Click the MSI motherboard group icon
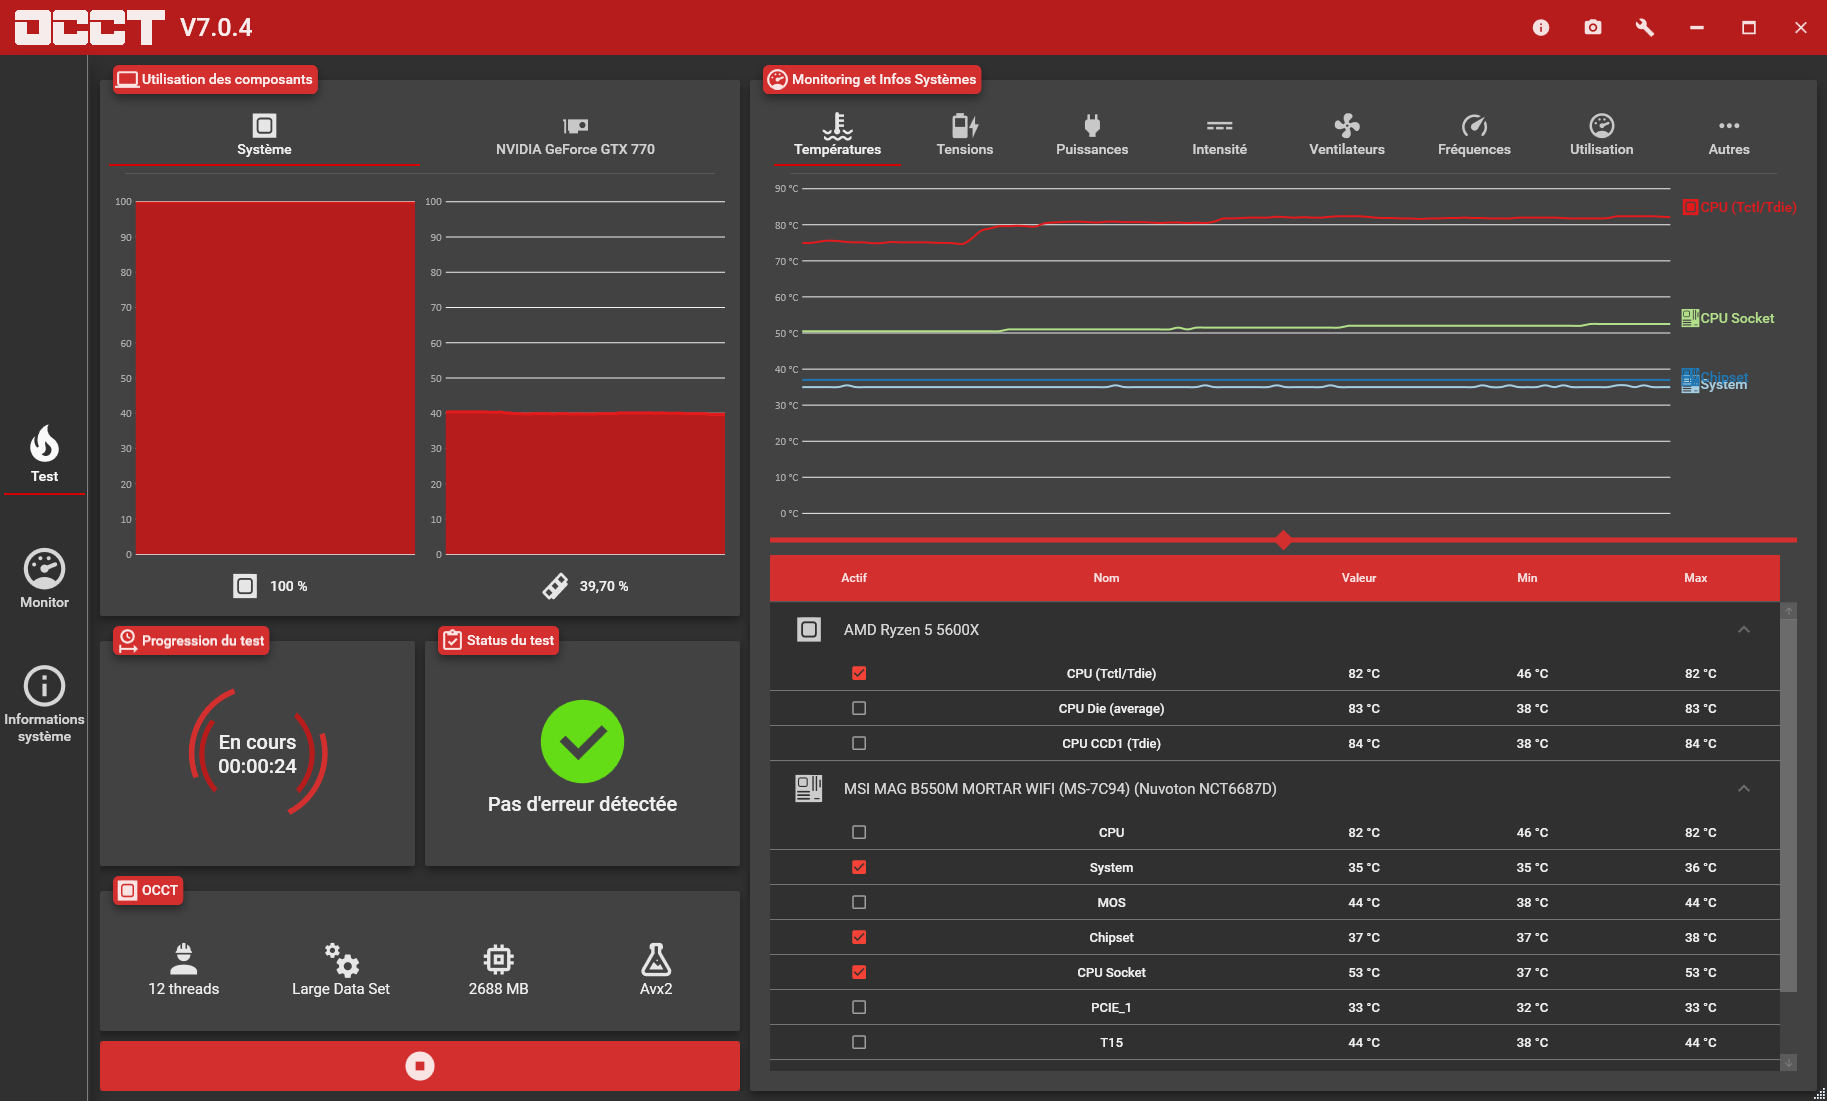 809,789
